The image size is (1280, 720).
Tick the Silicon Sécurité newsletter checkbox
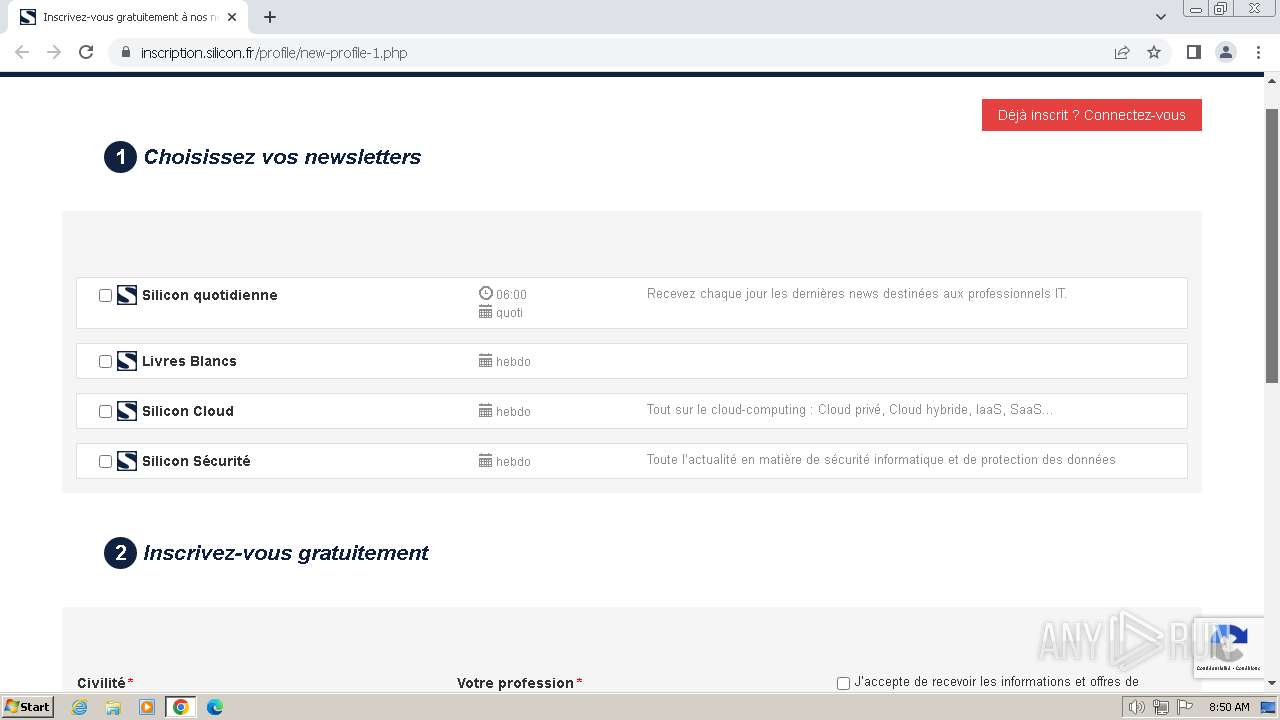105,461
